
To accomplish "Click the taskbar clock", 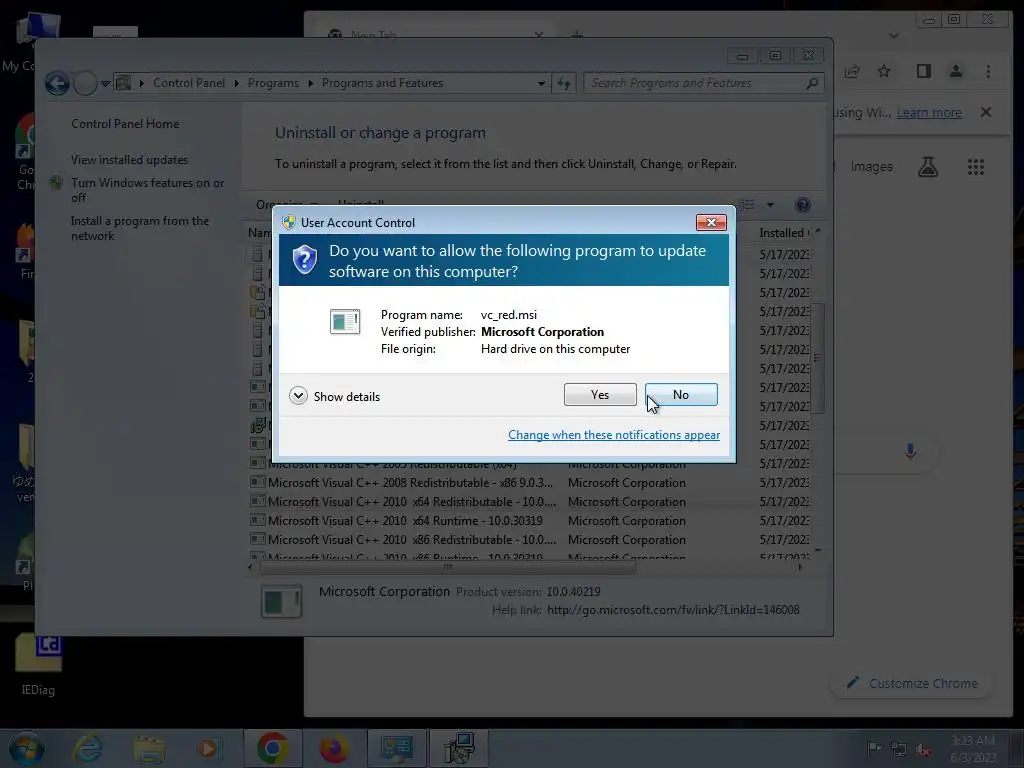I will point(973,748).
